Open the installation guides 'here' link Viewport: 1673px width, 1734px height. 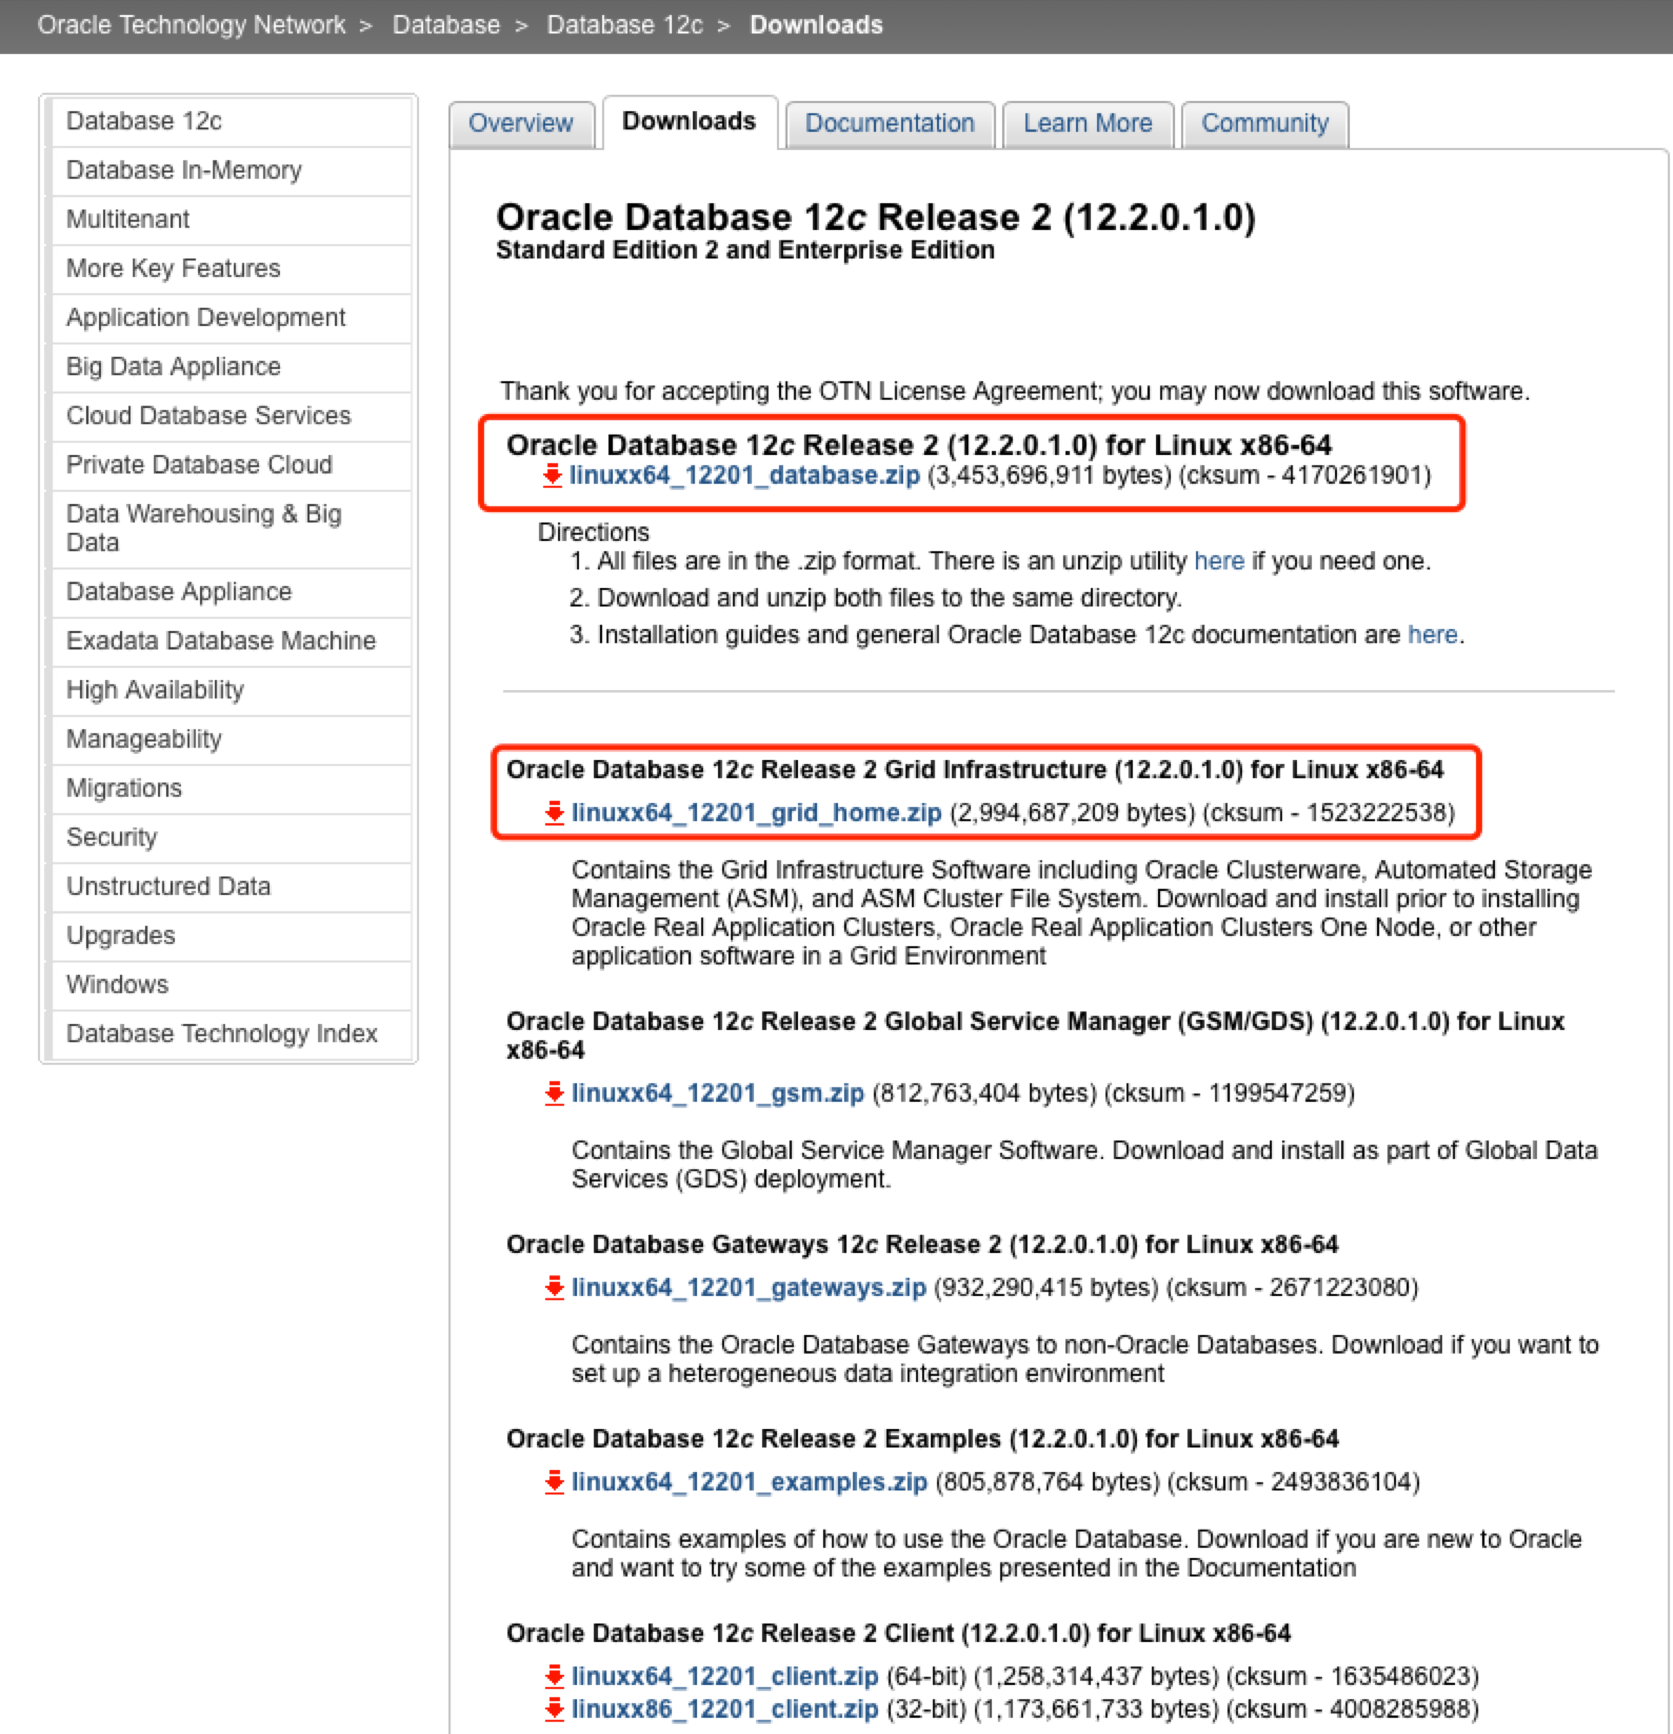click(1433, 635)
